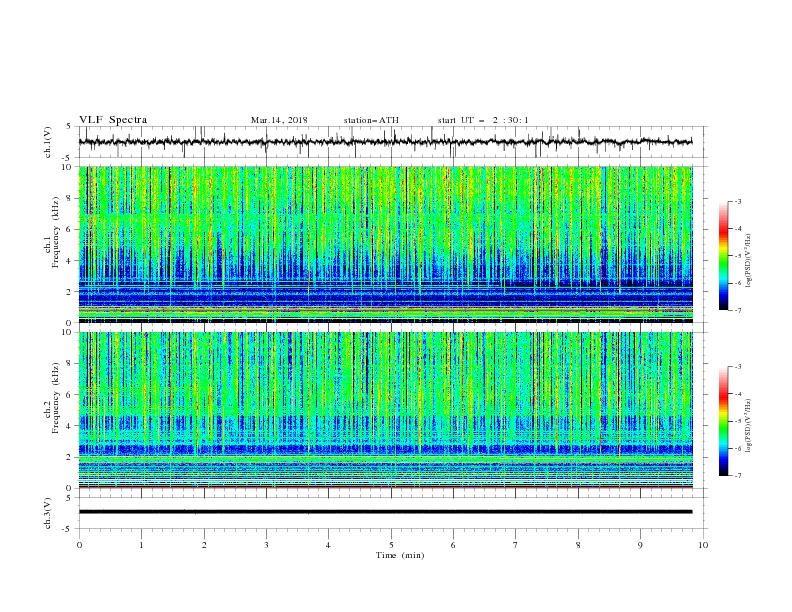The height and width of the screenshot is (612, 792).
Task: Click the "6" kHz tick on ch.2 frequency axis
Action: coord(69,395)
